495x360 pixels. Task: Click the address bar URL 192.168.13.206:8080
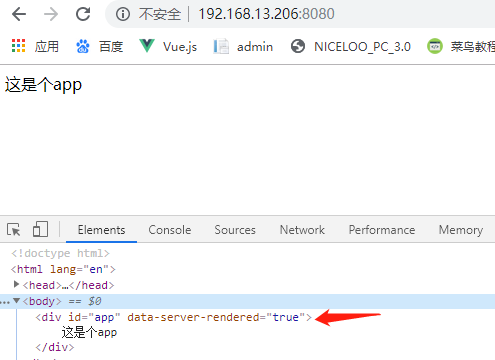pyautogui.click(x=266, y=14)
